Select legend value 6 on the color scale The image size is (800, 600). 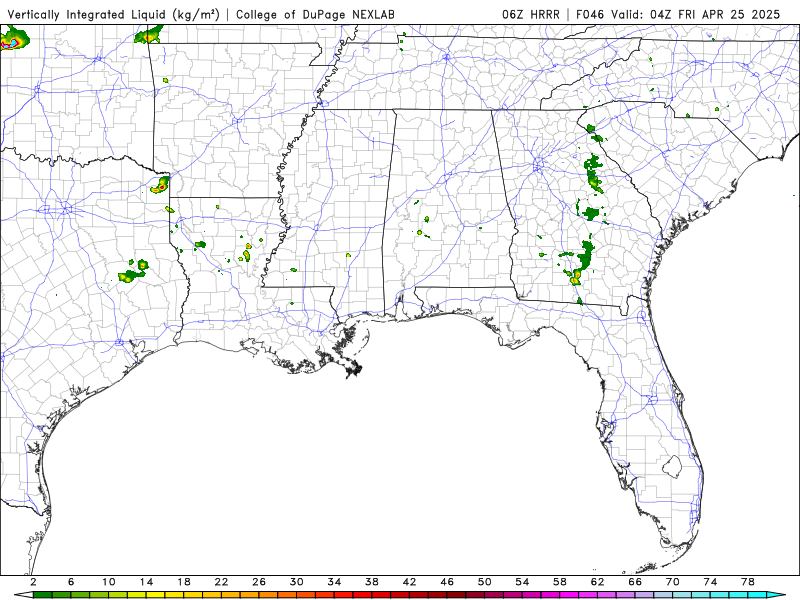click(71, 582)
